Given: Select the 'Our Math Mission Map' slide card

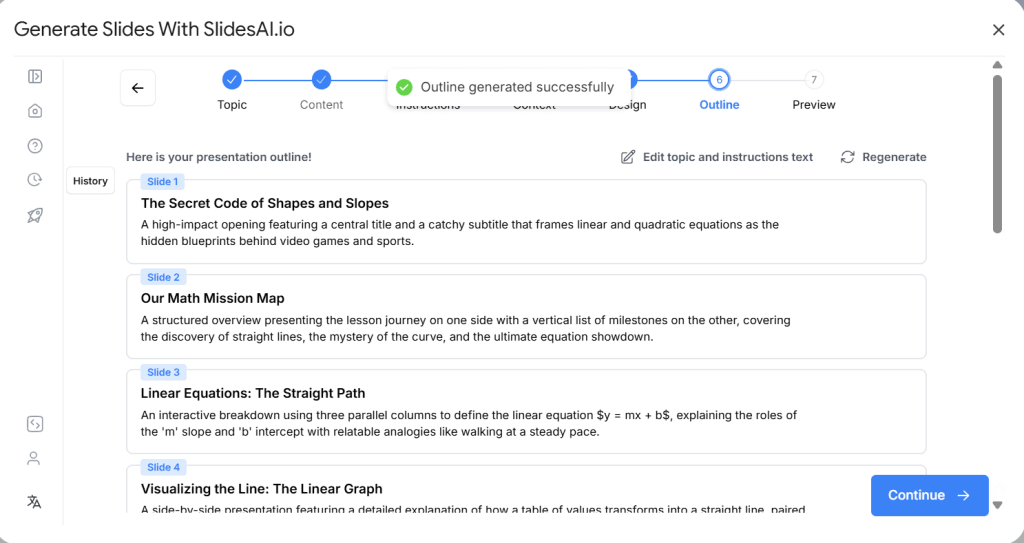Looking at the screenshot, I should click(526, 317).
